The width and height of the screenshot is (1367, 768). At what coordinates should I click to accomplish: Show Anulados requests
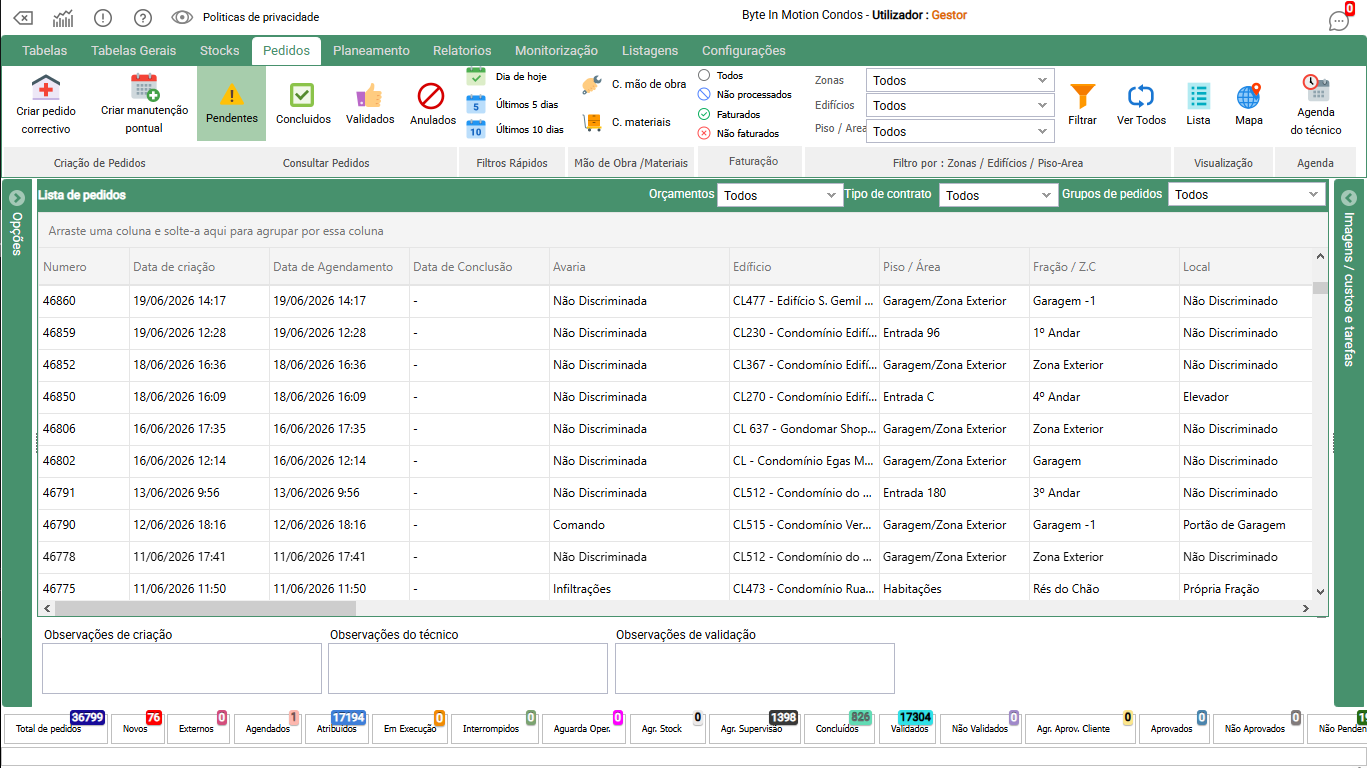click(431, 96)
